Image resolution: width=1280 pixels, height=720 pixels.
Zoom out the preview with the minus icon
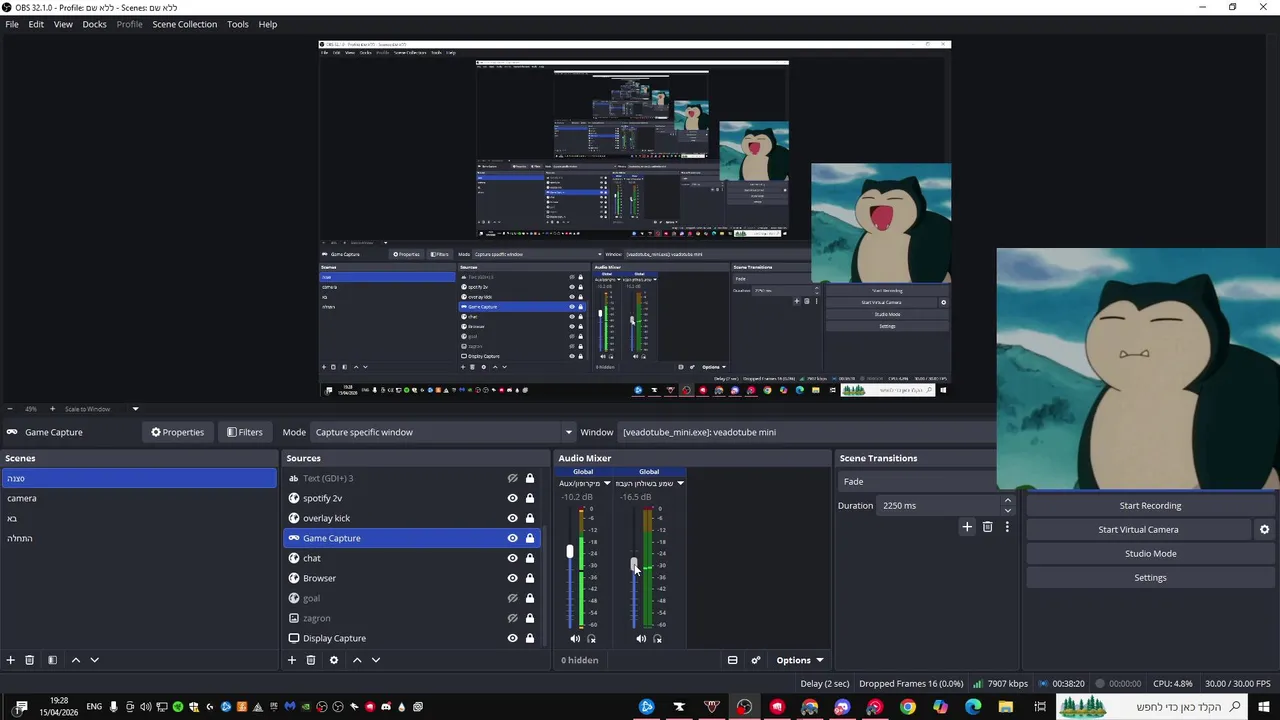coord(10,408)
